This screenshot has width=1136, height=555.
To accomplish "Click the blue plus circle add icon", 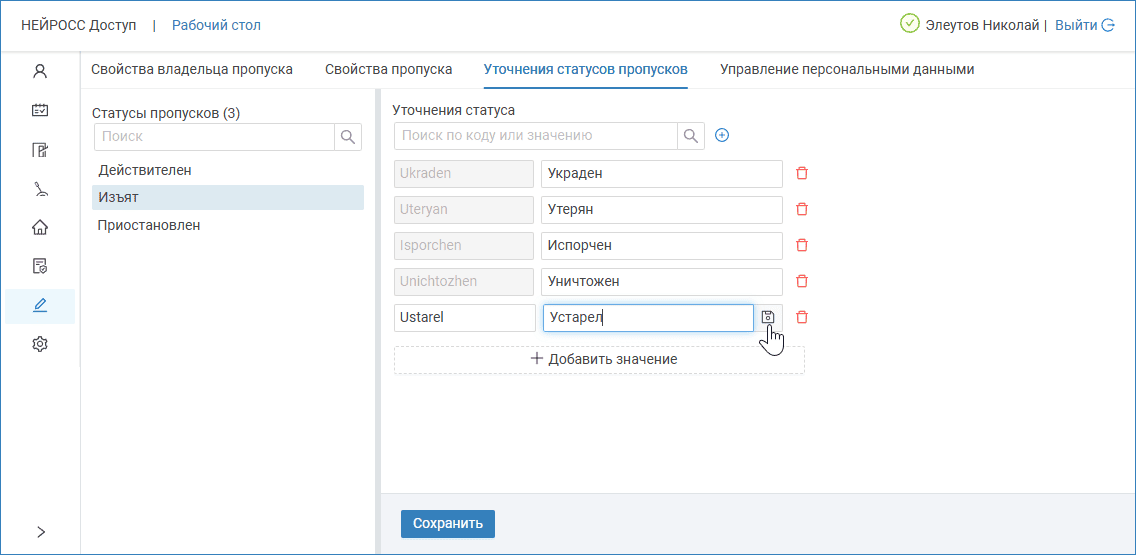I will [x=722, y=135].
